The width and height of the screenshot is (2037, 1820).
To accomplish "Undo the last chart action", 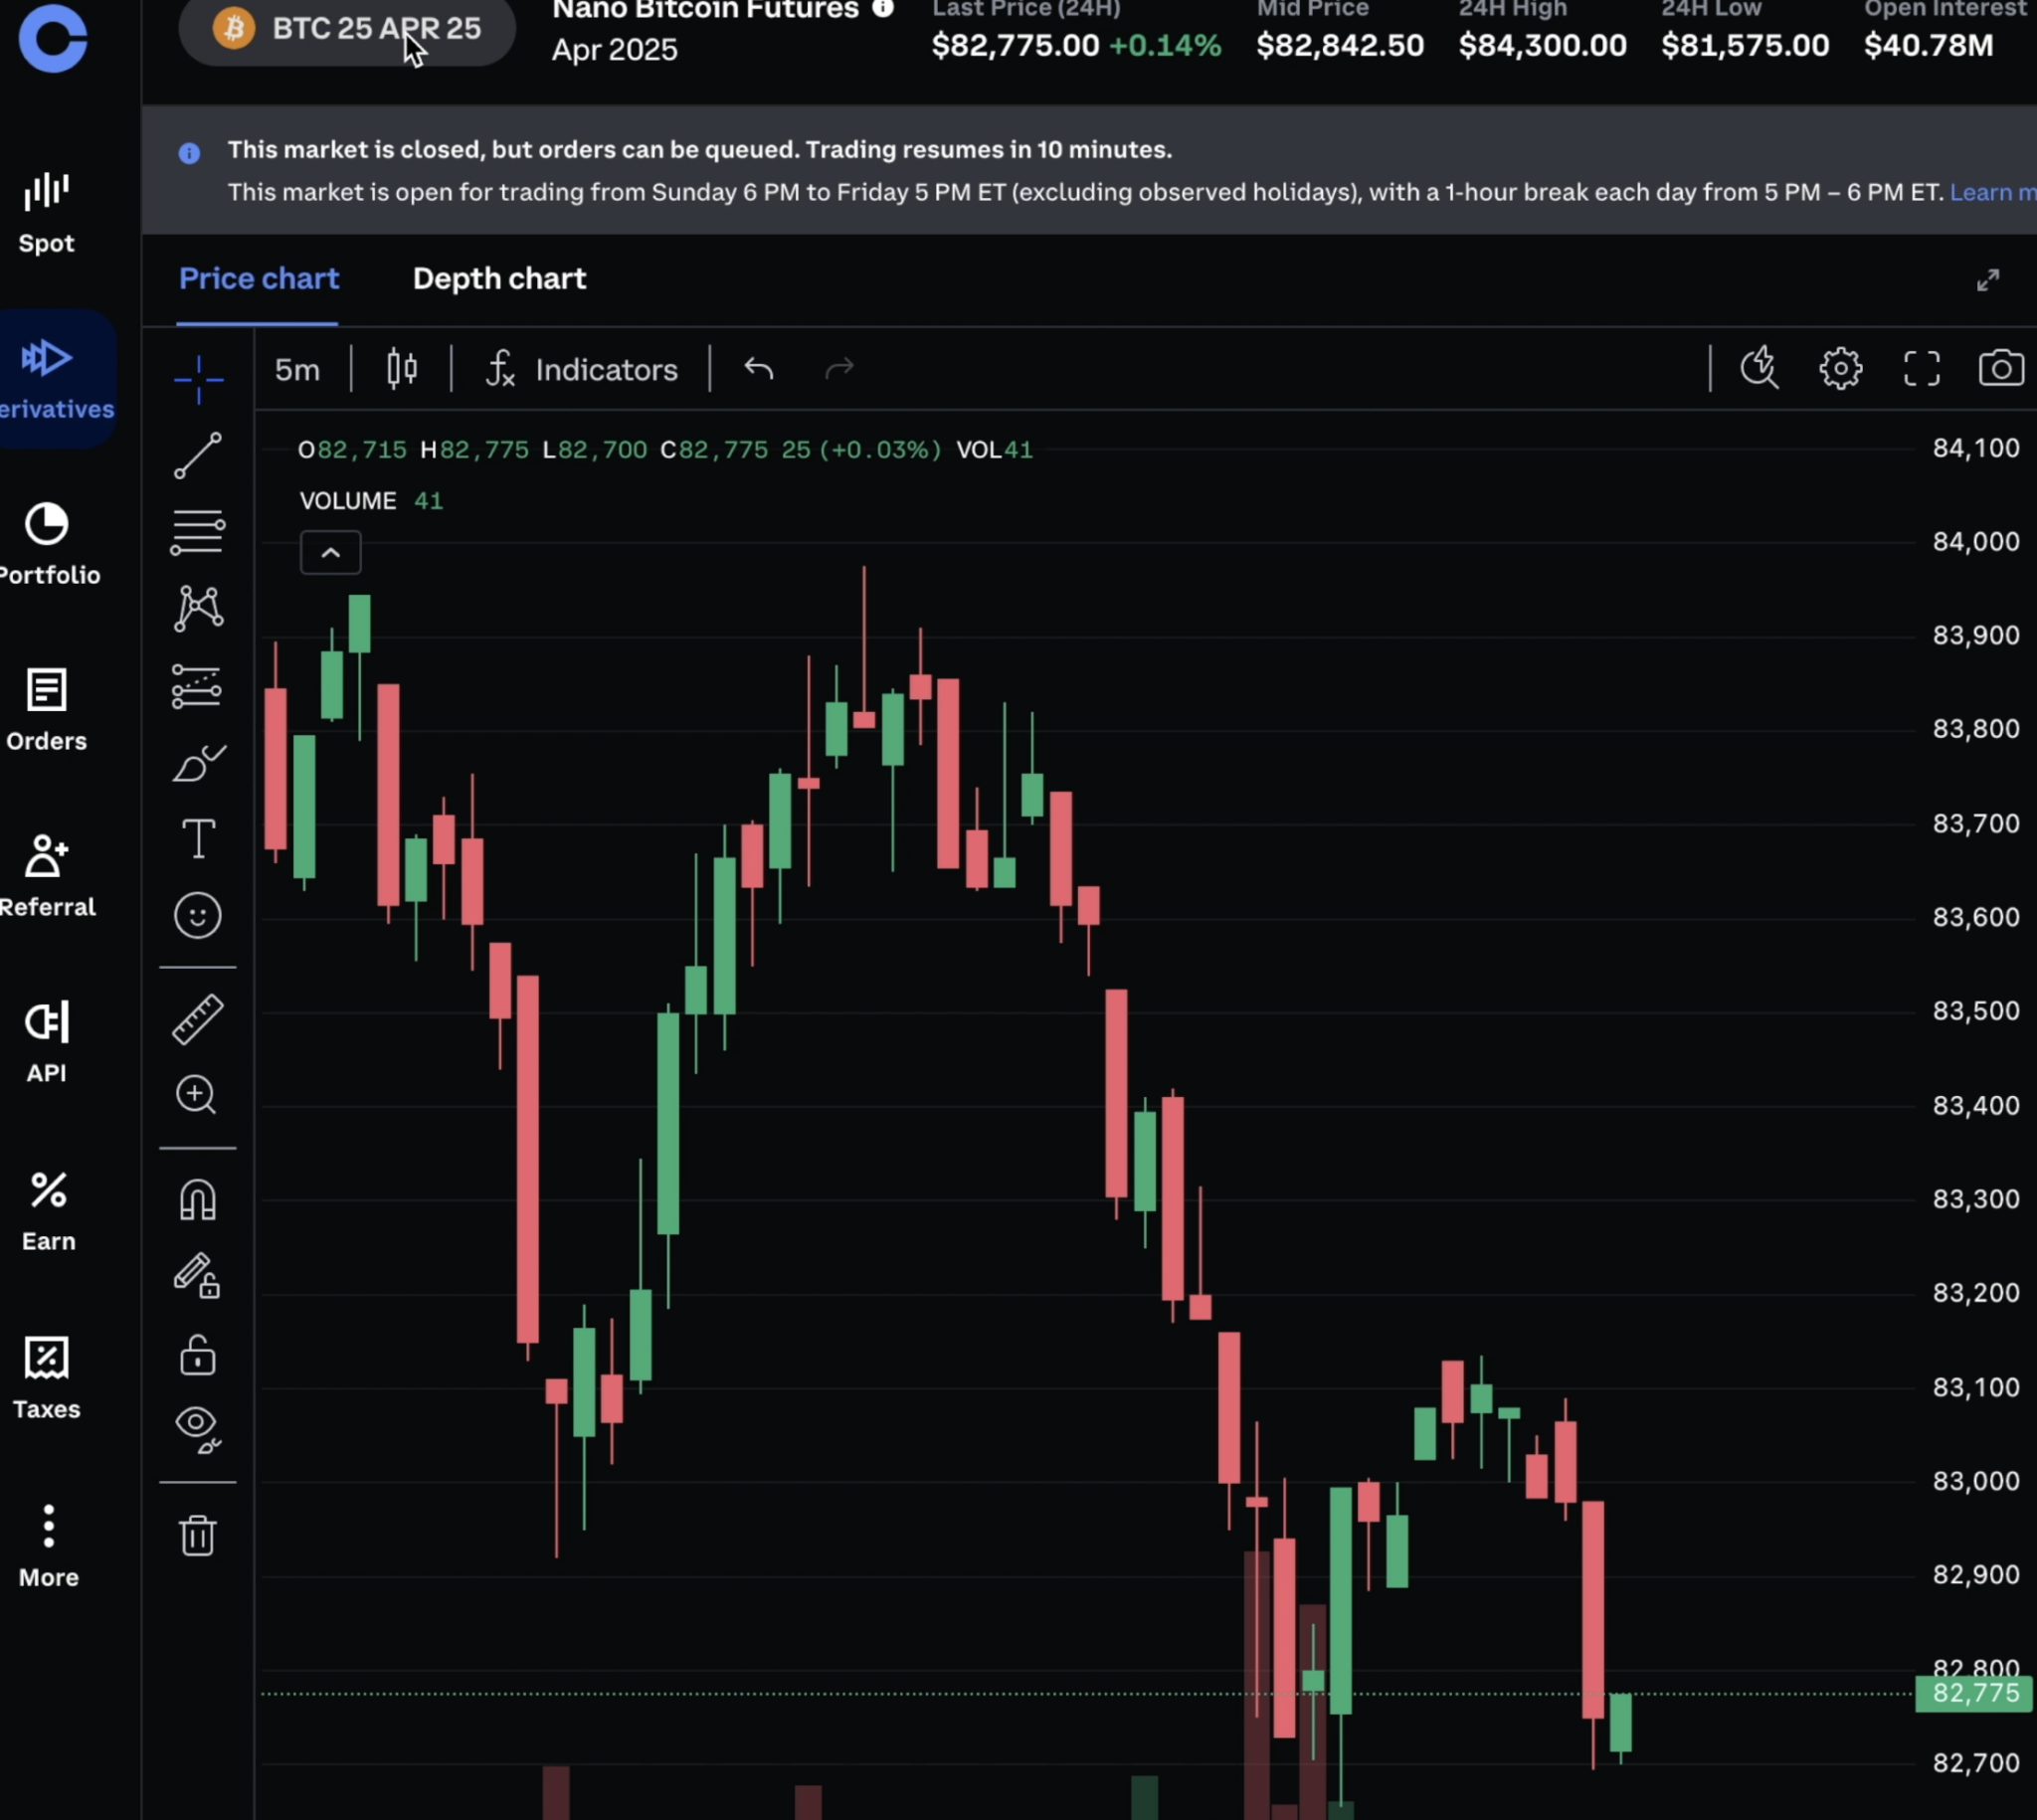I will pyautogui.click(x=758, y=369).
